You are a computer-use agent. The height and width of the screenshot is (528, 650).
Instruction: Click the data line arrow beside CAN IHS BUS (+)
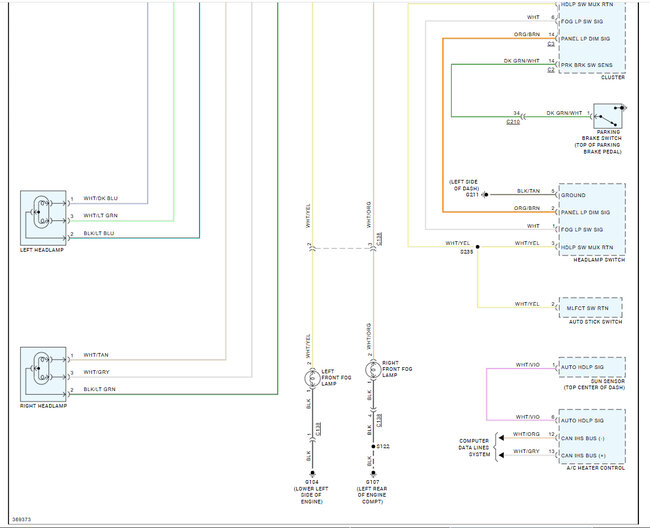[501, 455]
